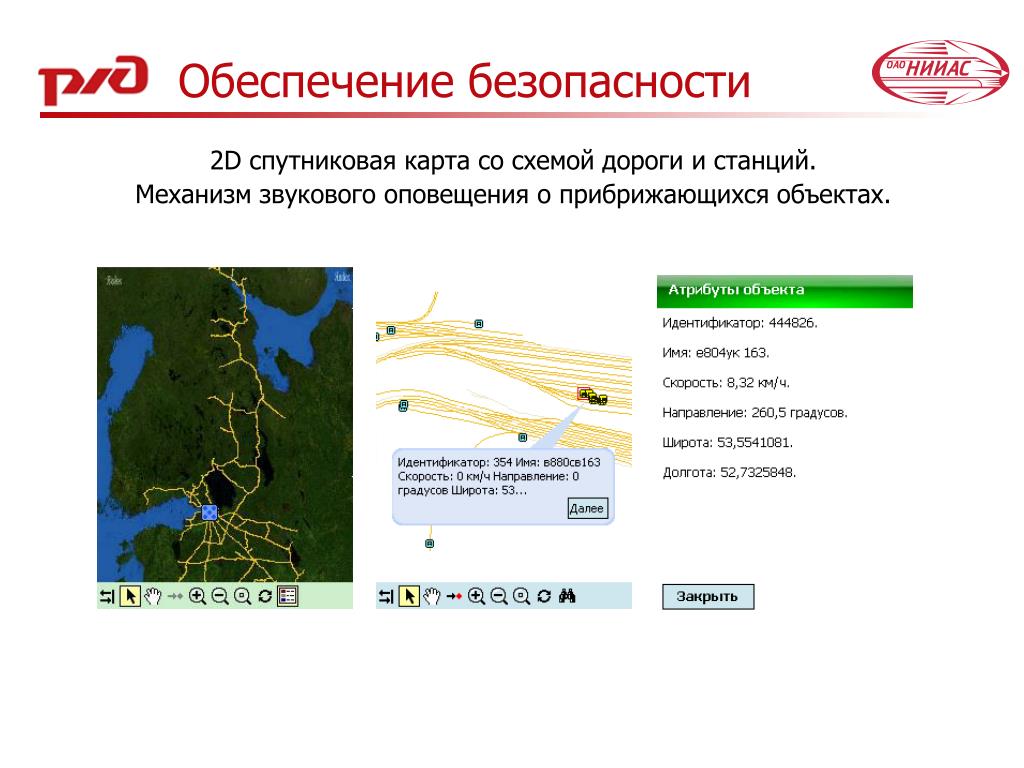
Task: Click station marker just above the info balloon
Action: tap(522, 438)
